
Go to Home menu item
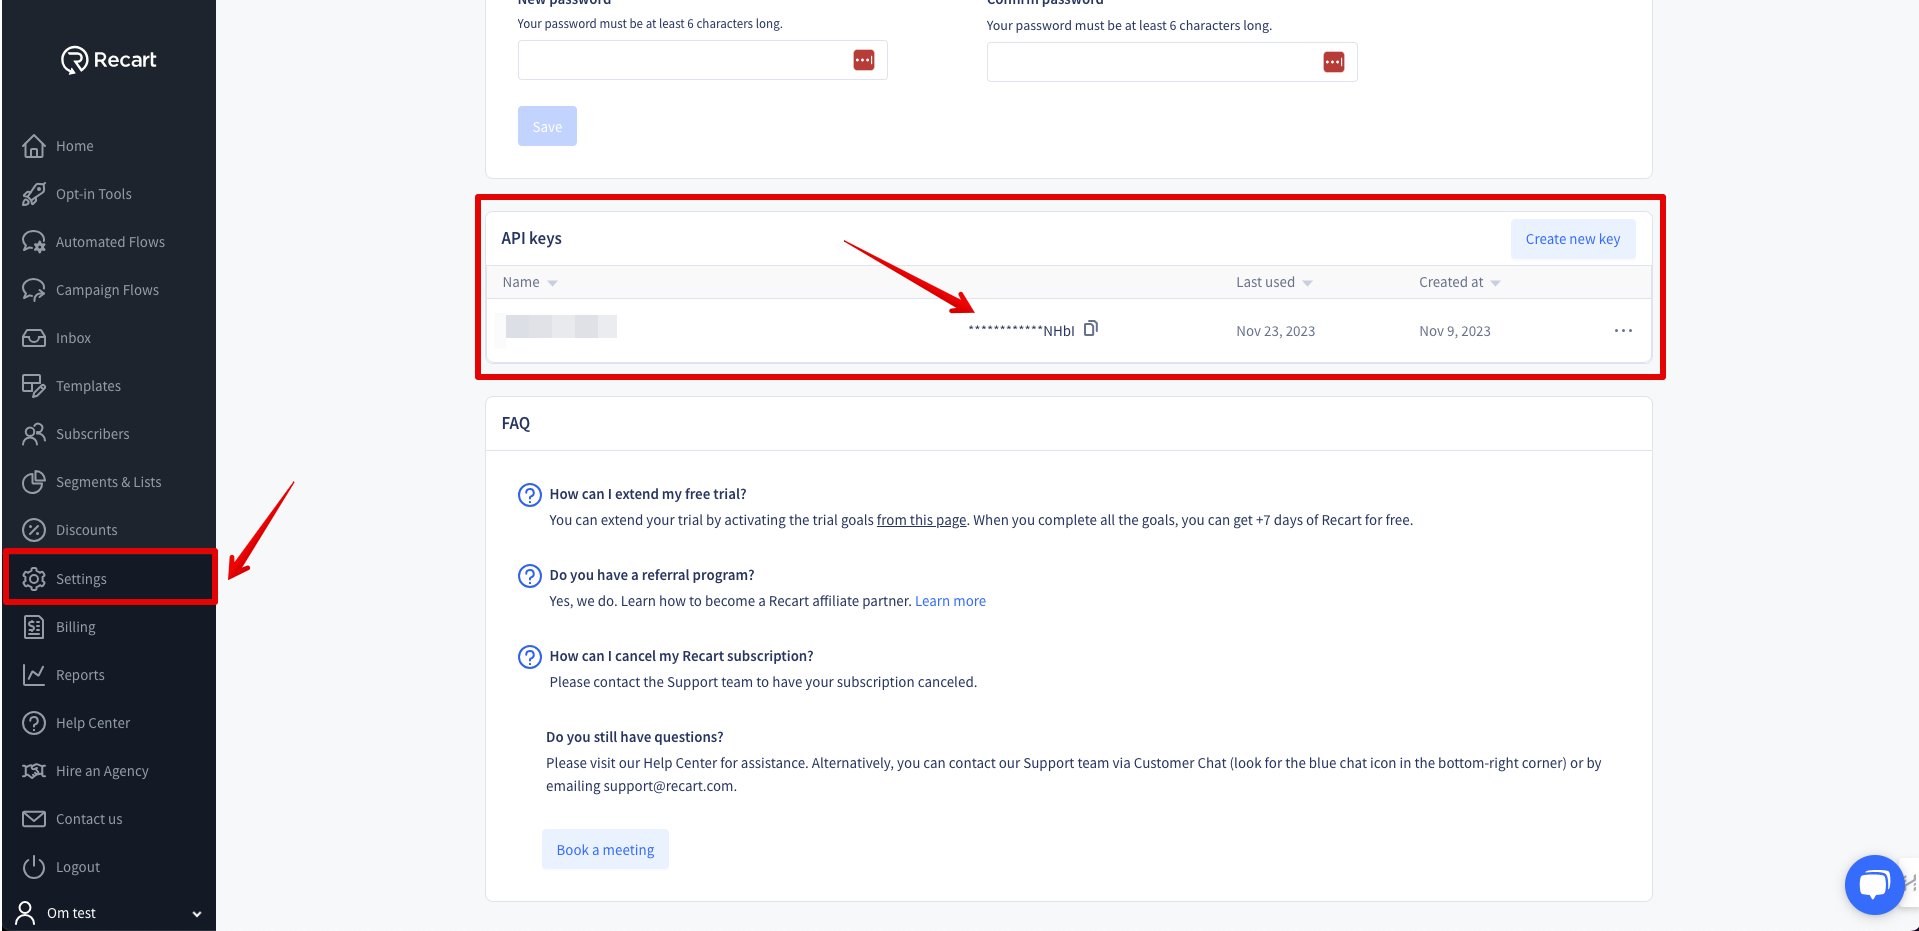click(x=75, y=146)
